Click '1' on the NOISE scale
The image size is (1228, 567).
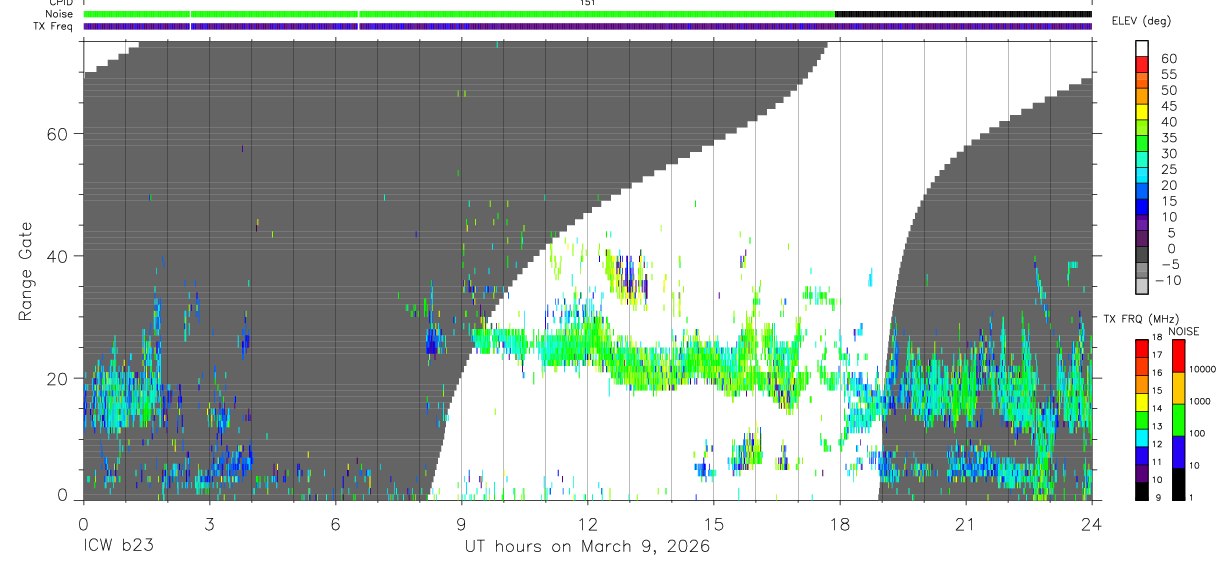pyautogui.click(x=1190, y=497)
